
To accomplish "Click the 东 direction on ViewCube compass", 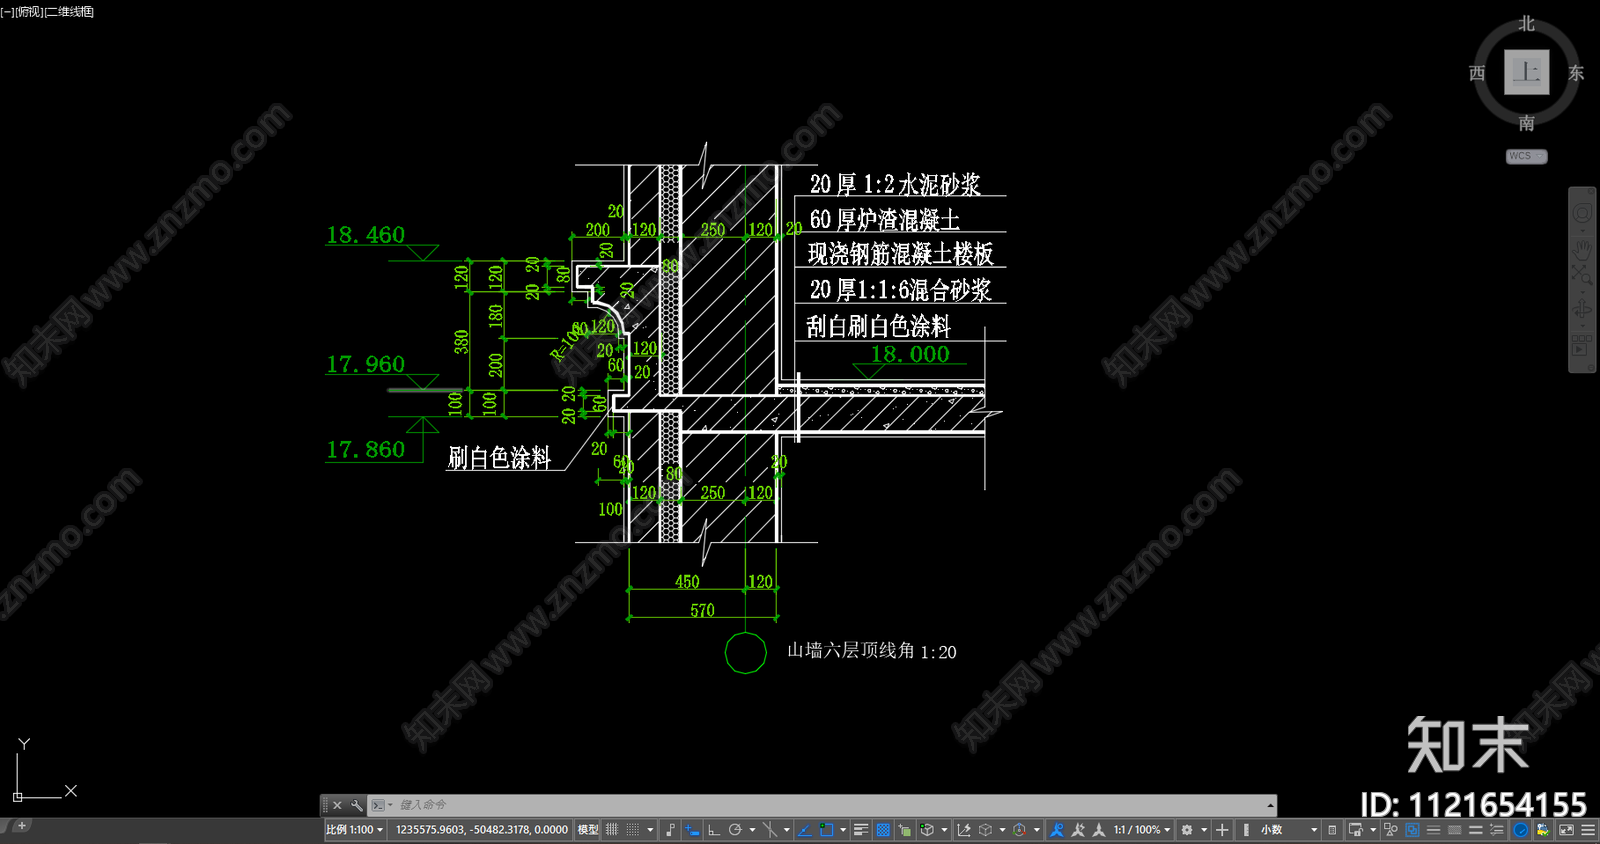I will tap(1576, 73).
